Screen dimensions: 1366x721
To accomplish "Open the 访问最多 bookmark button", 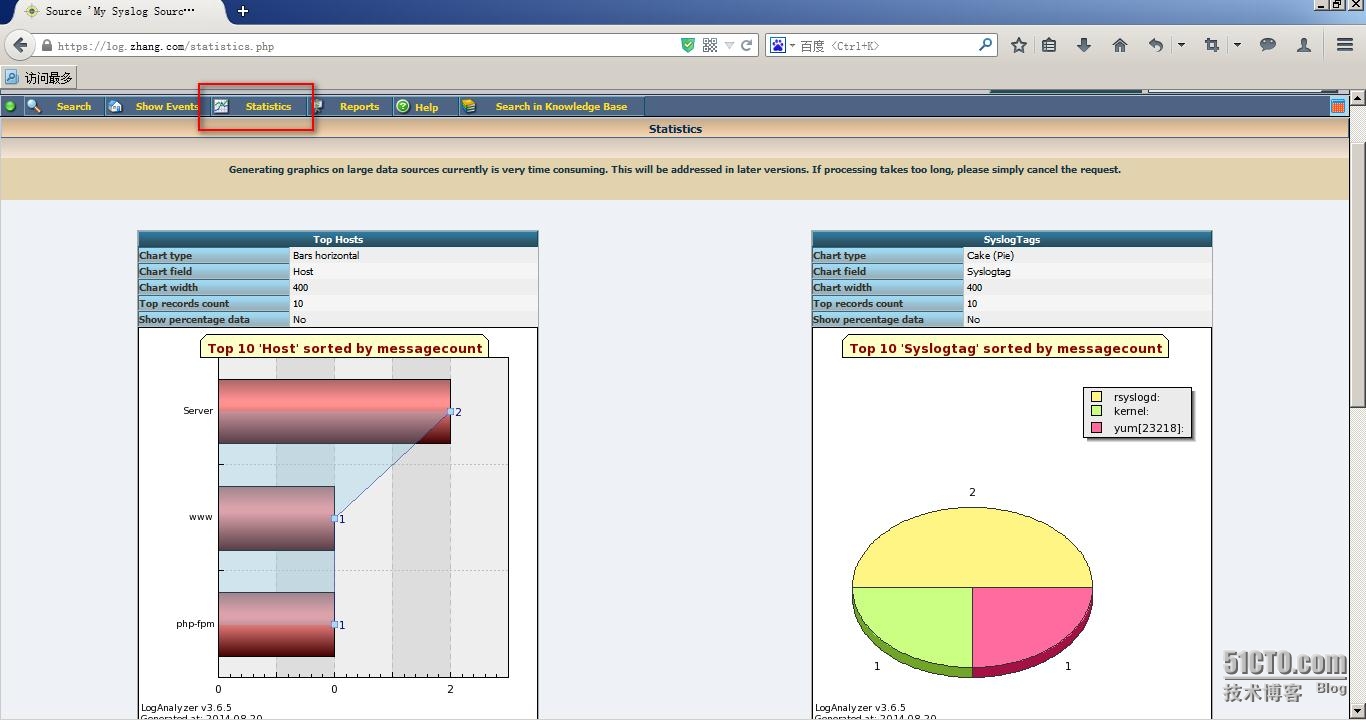I will (x=39, y=77).
